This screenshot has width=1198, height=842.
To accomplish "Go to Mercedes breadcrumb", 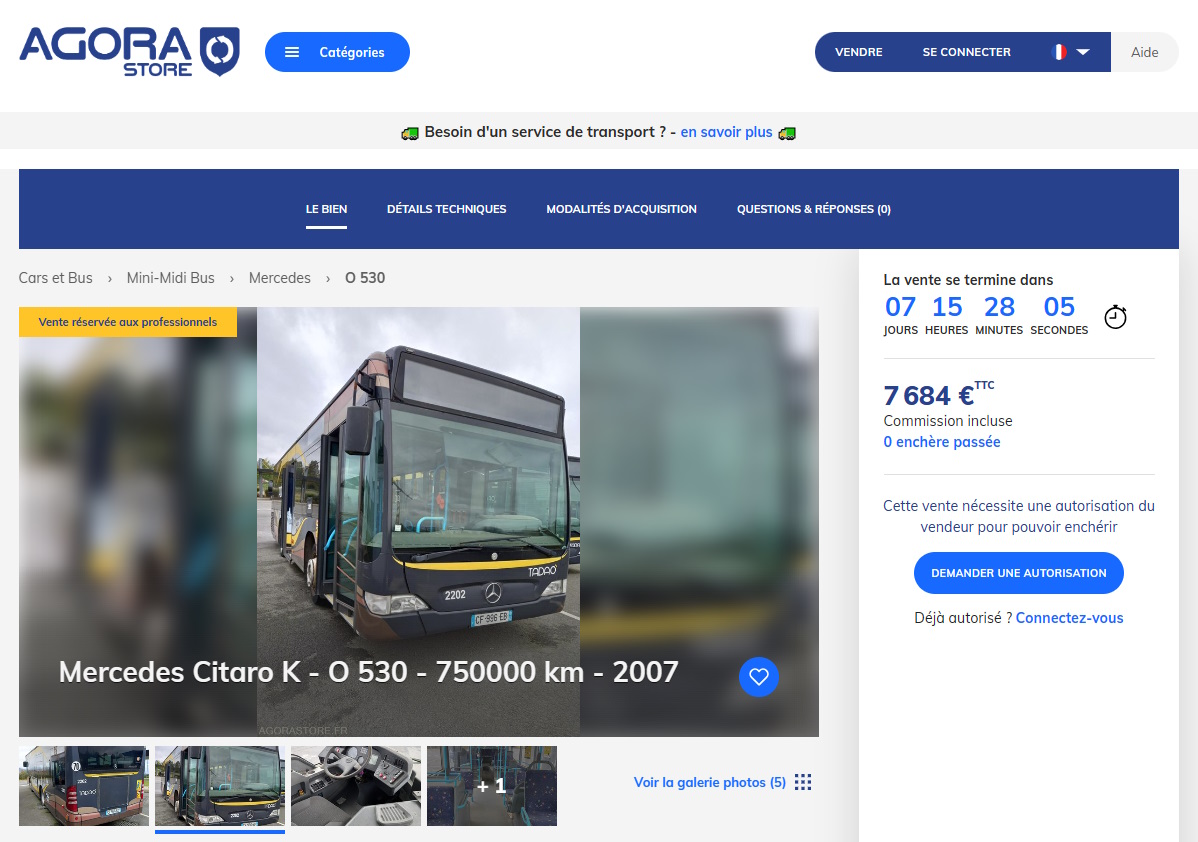I will tap(280, 278).
